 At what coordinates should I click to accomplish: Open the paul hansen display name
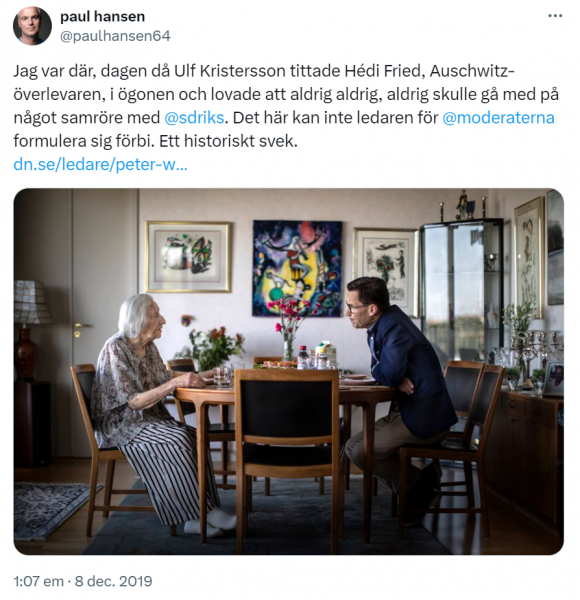point(103,16)
